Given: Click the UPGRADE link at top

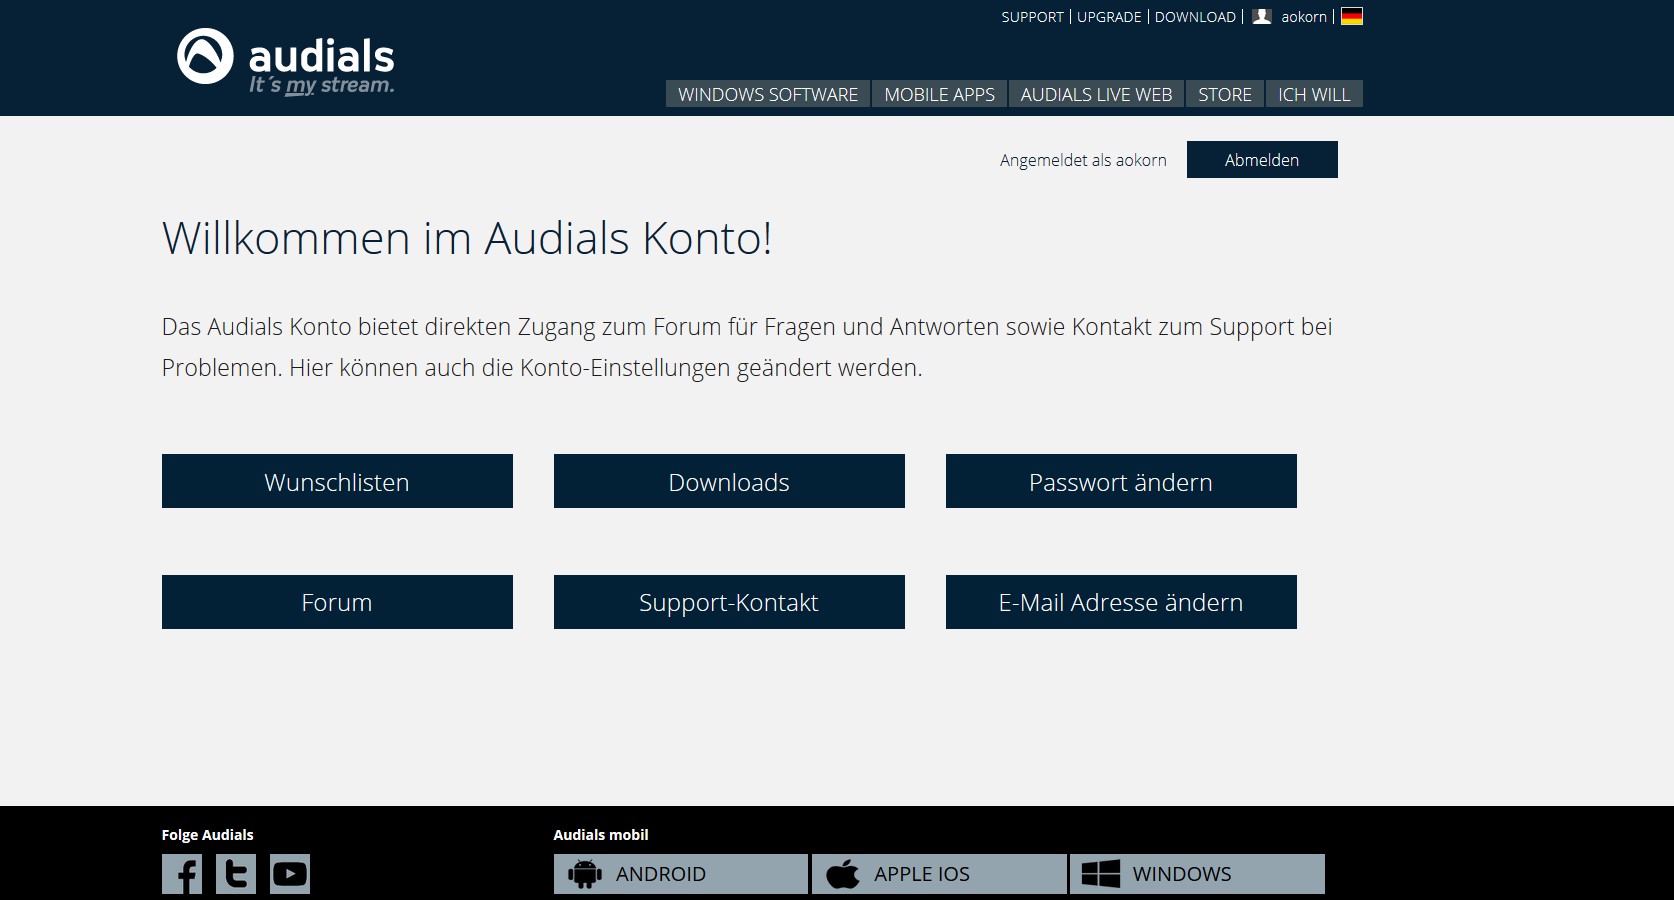Looking at the screenshot, I should click(x=1109, y=17).
